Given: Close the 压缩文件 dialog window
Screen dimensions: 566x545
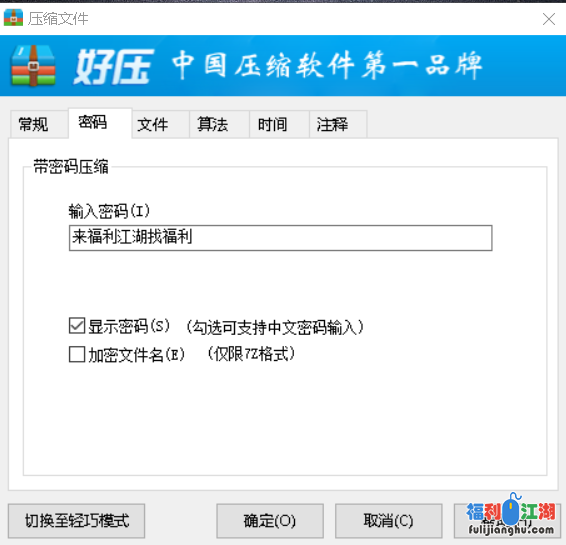Looking at the screenshot, I should click(549, 19).
